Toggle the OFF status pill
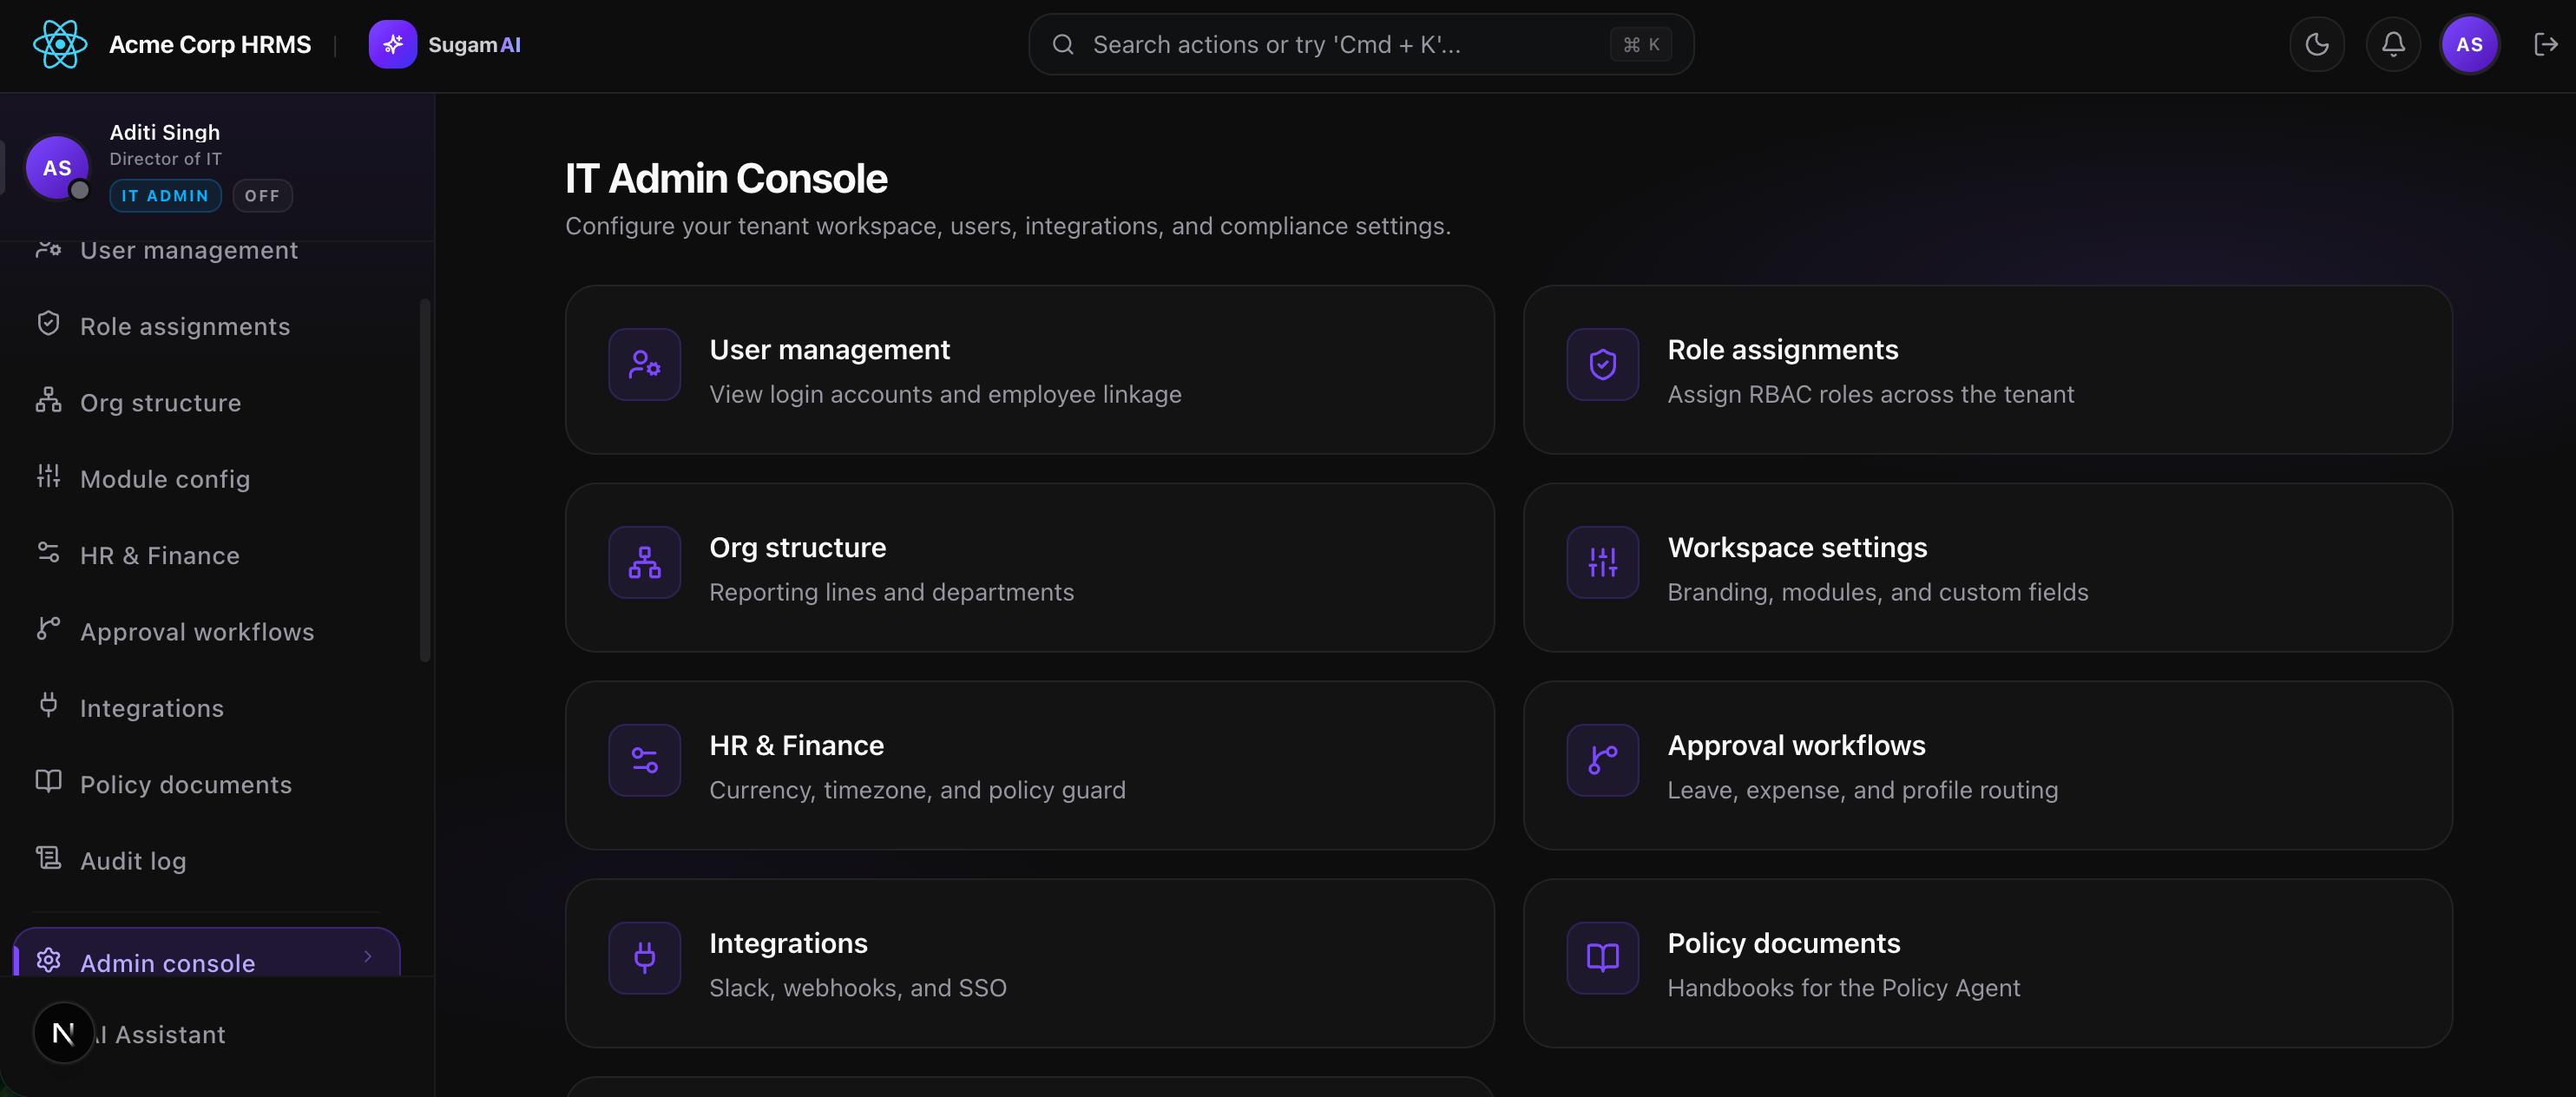 pyautogui.click(x=262, y=196)
